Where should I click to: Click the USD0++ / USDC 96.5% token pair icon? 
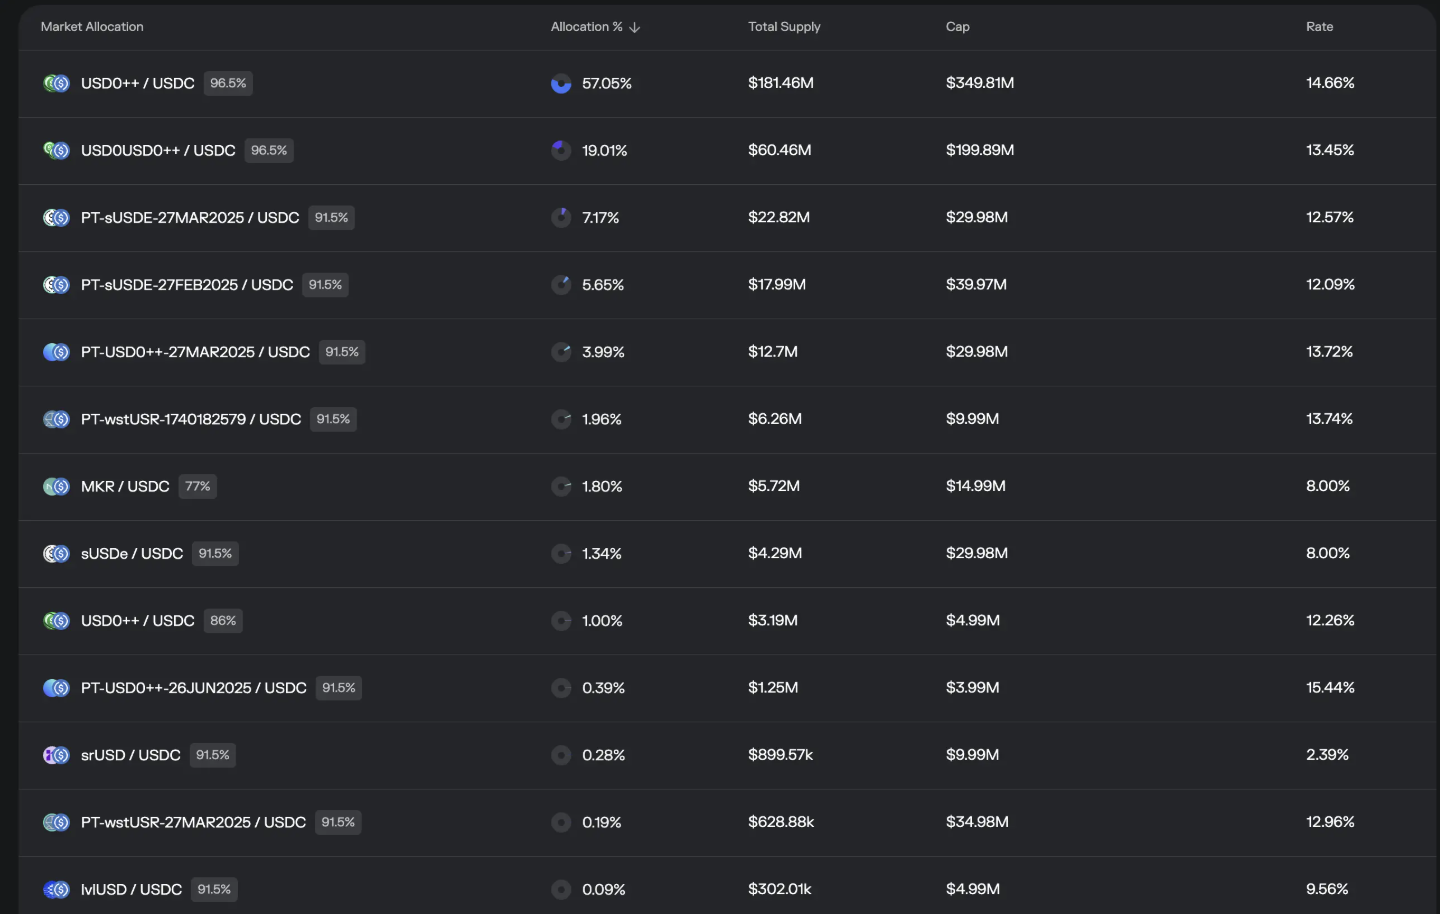[x=56, y=83]
